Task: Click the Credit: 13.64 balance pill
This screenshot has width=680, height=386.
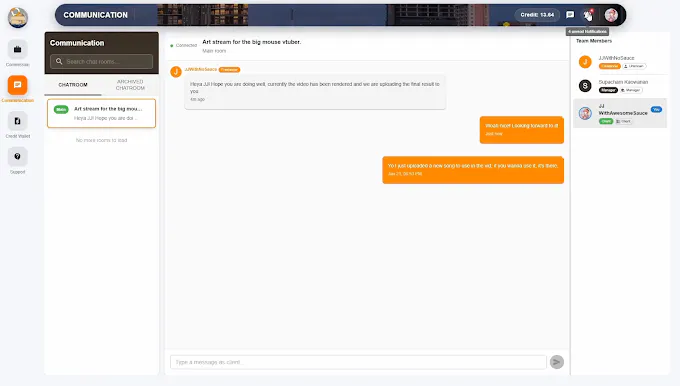Action: pos(537,15)
